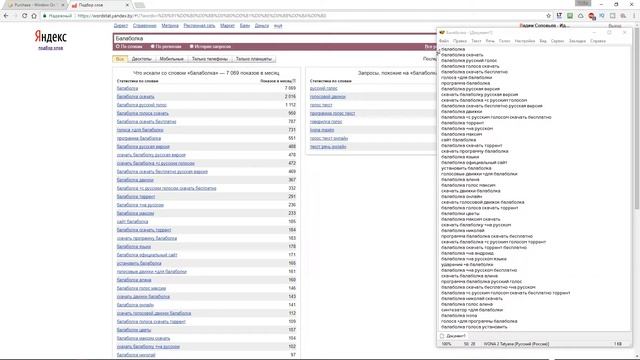Open the Маркет link in Yandex header
The width and height of the screenshot is (640, 360).
pyautogui.click(x=227, y=26)
